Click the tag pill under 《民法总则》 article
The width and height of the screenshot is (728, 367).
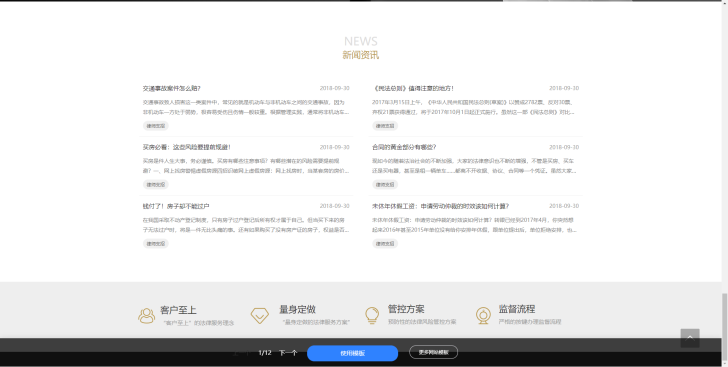tap(385, 126)
